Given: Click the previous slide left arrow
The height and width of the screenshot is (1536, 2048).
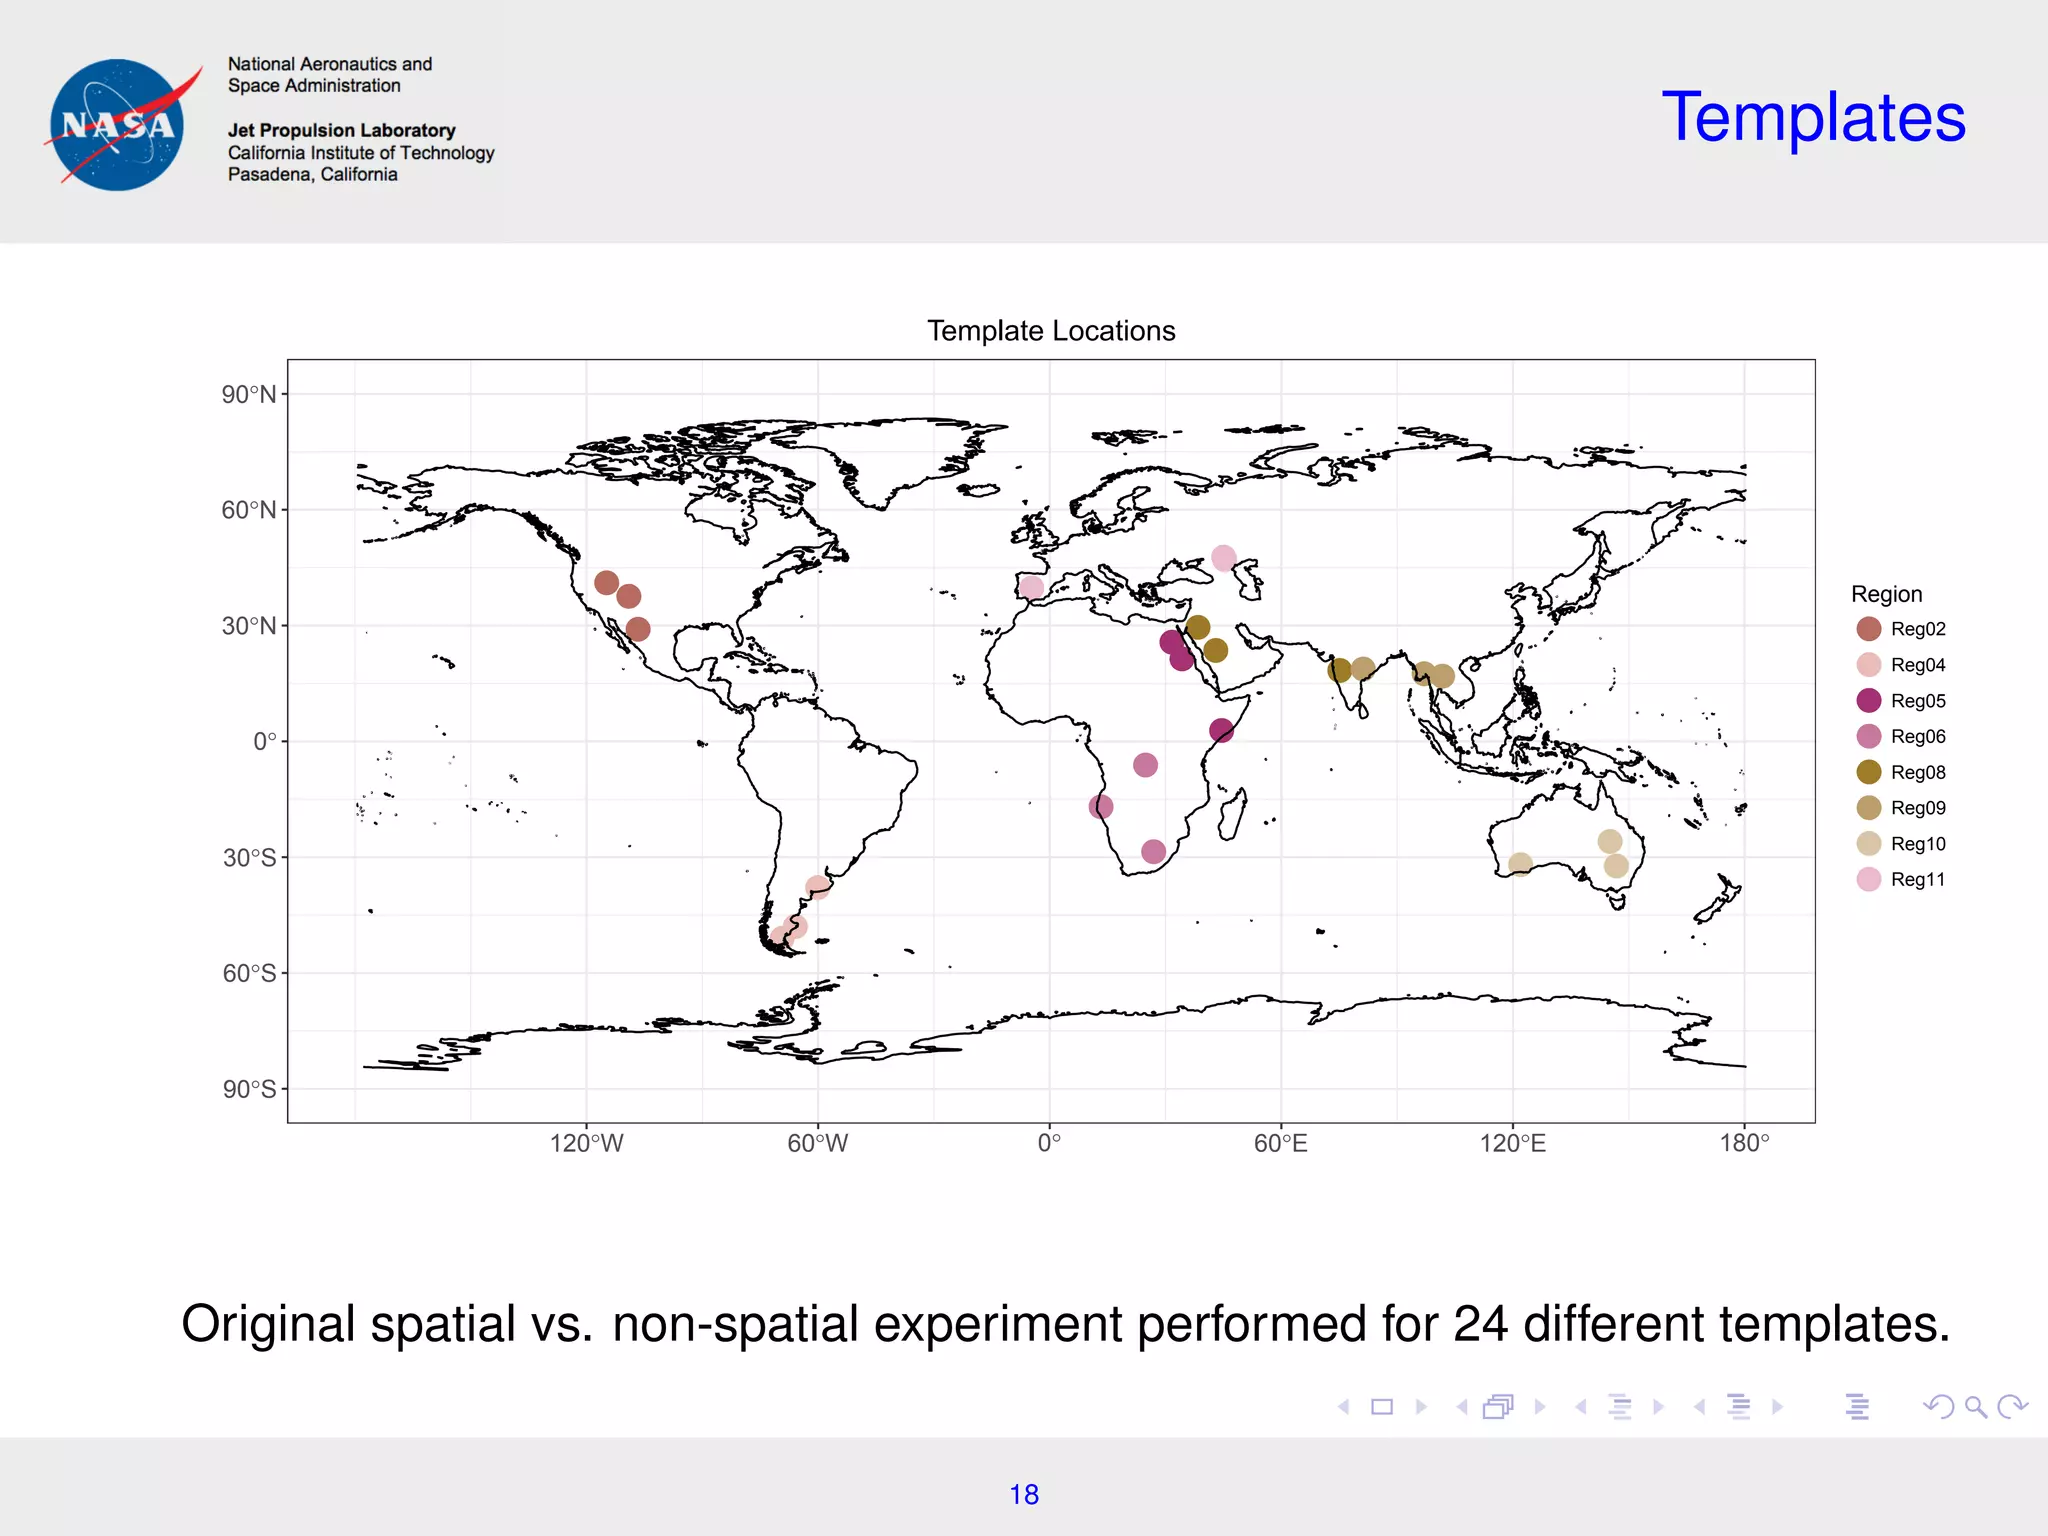Looking at the screenshot, I should click(x=1344, y=1407).
